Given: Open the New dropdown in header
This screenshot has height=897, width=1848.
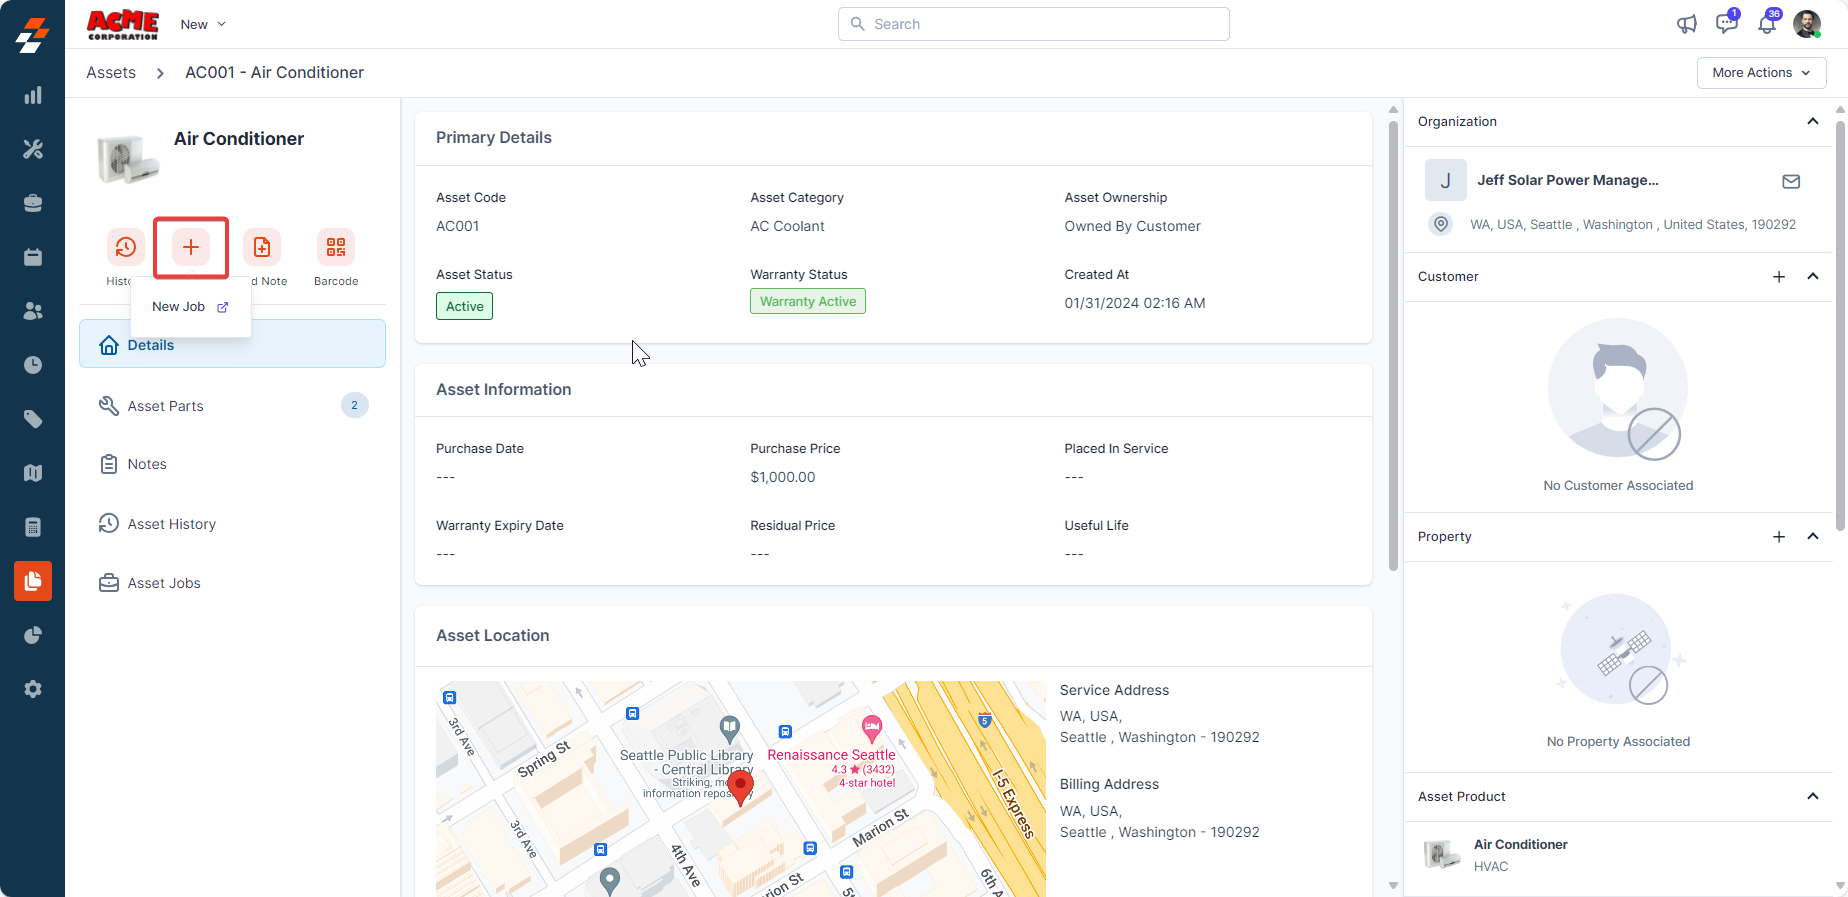Looking at the screenshot, I should (x=203, y=24).
